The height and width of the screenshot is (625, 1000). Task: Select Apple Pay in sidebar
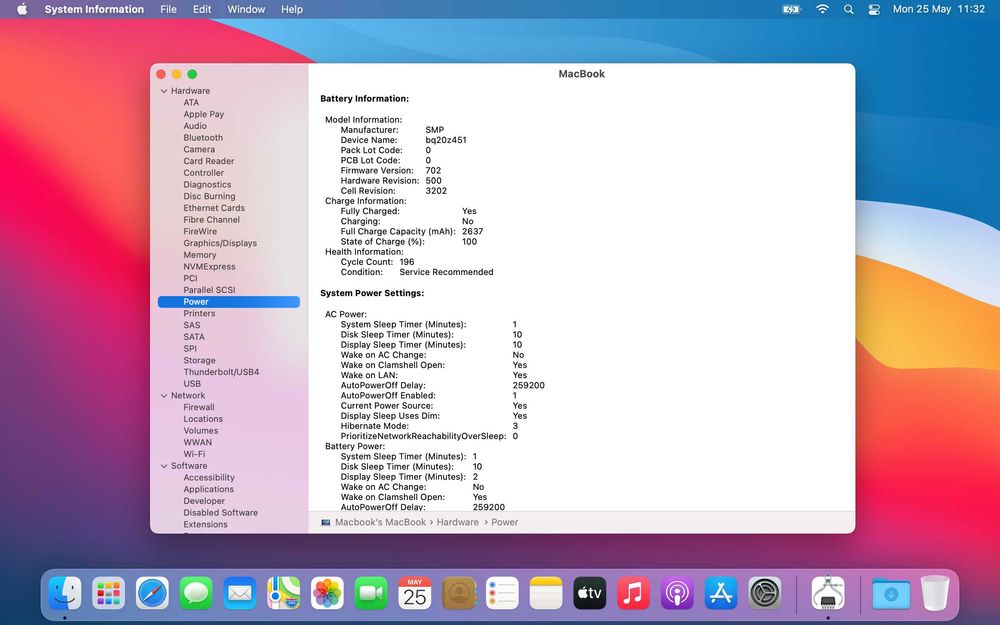point(203,114)
